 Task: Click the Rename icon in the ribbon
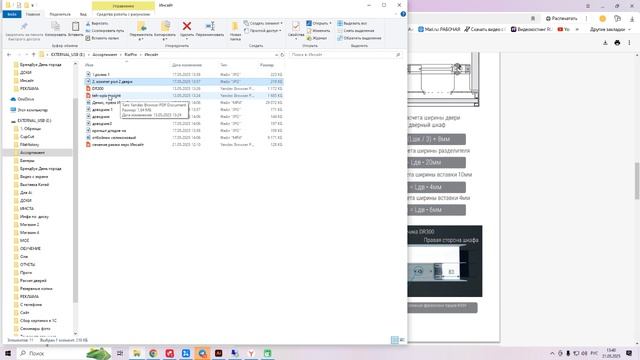(210, 26)
